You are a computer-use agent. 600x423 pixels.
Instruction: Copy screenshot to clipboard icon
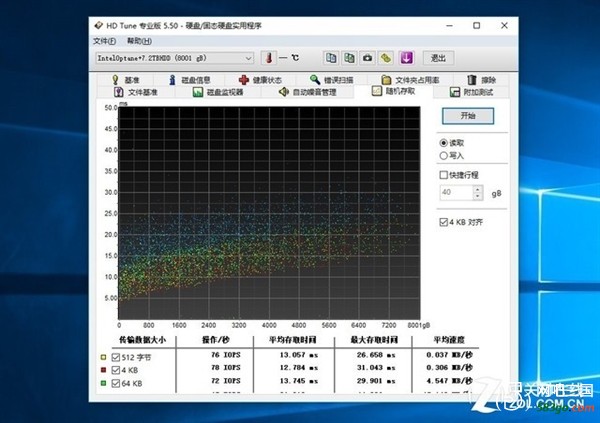click(x=349, y=58)
